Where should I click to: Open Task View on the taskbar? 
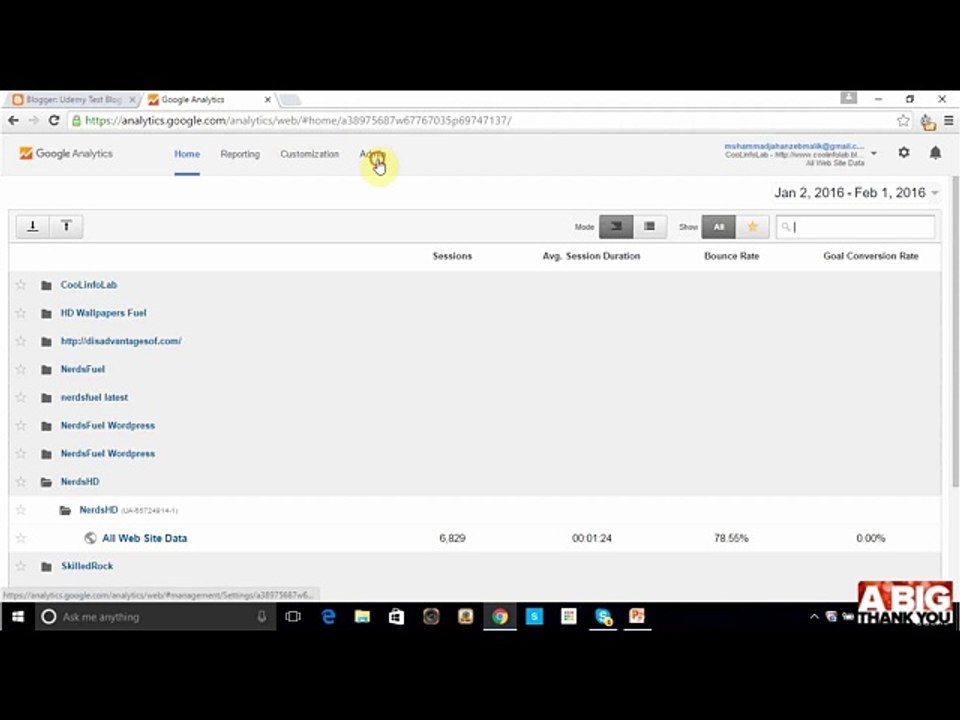293,617
